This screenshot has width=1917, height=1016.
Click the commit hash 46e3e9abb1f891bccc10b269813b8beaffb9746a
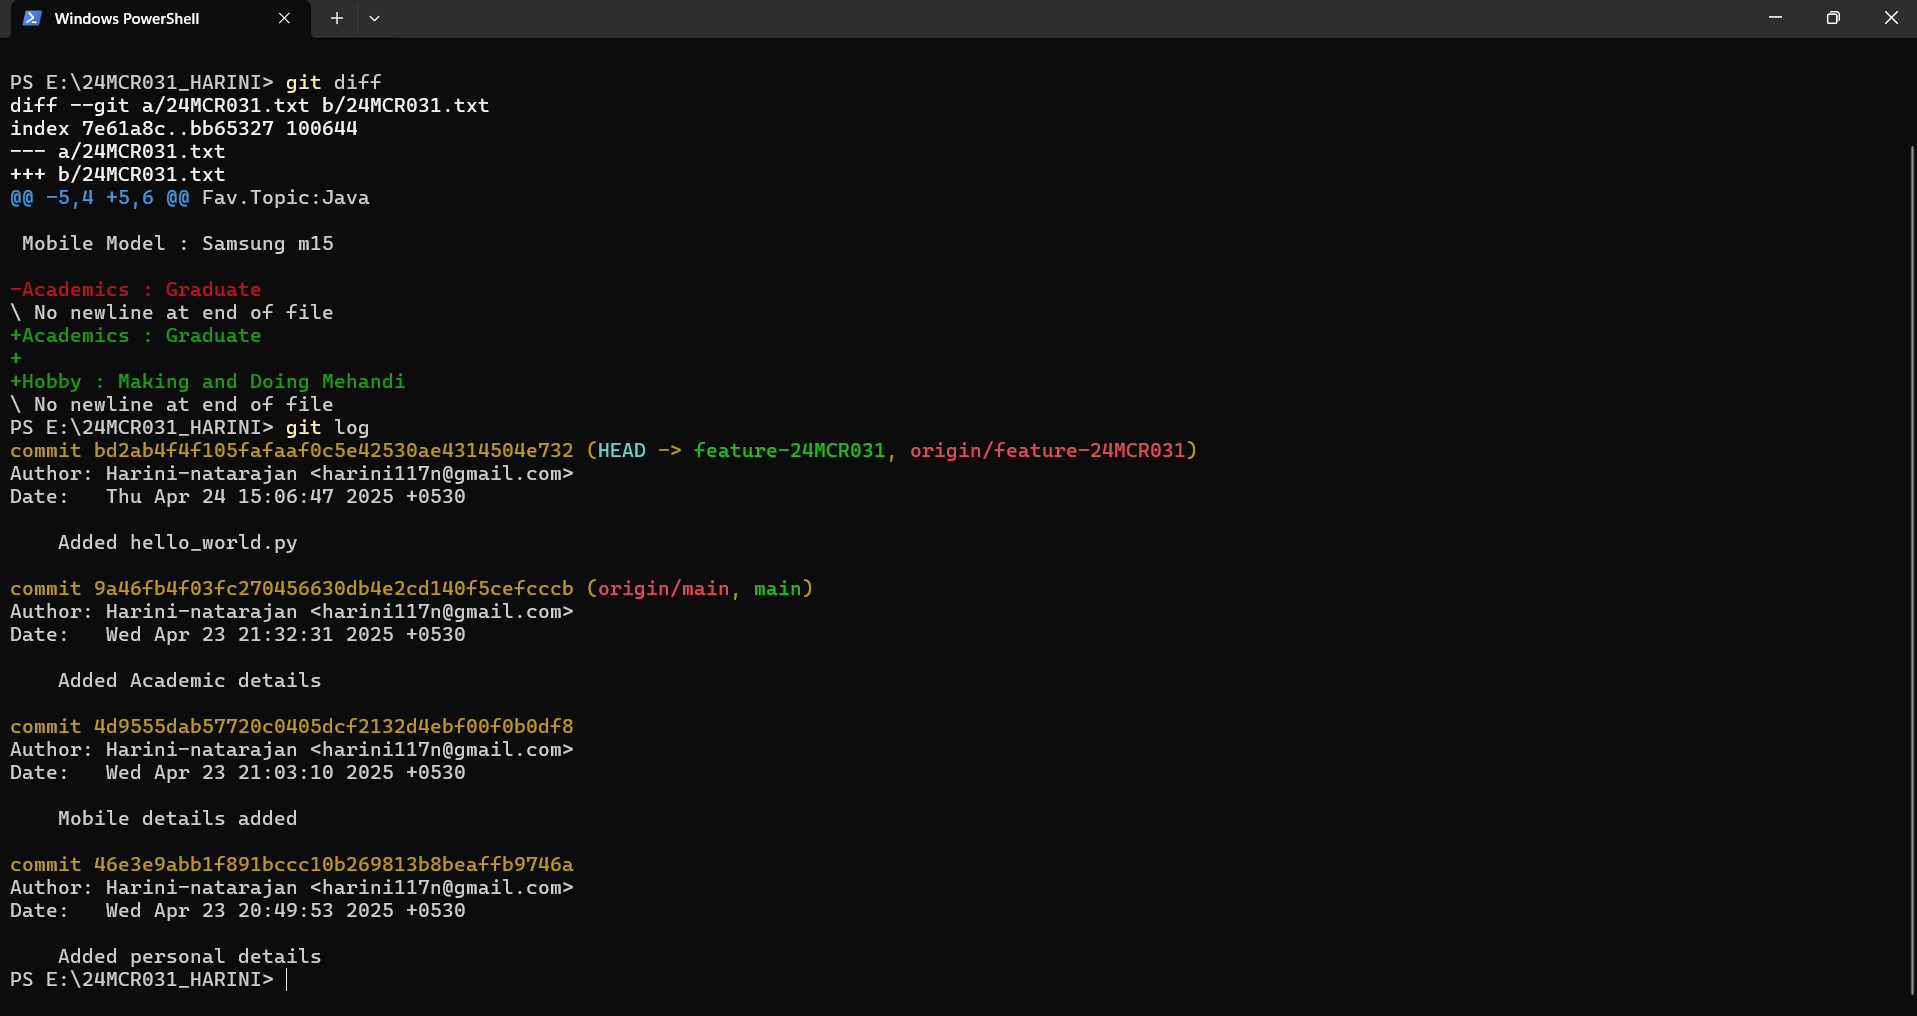pos(334,865)
